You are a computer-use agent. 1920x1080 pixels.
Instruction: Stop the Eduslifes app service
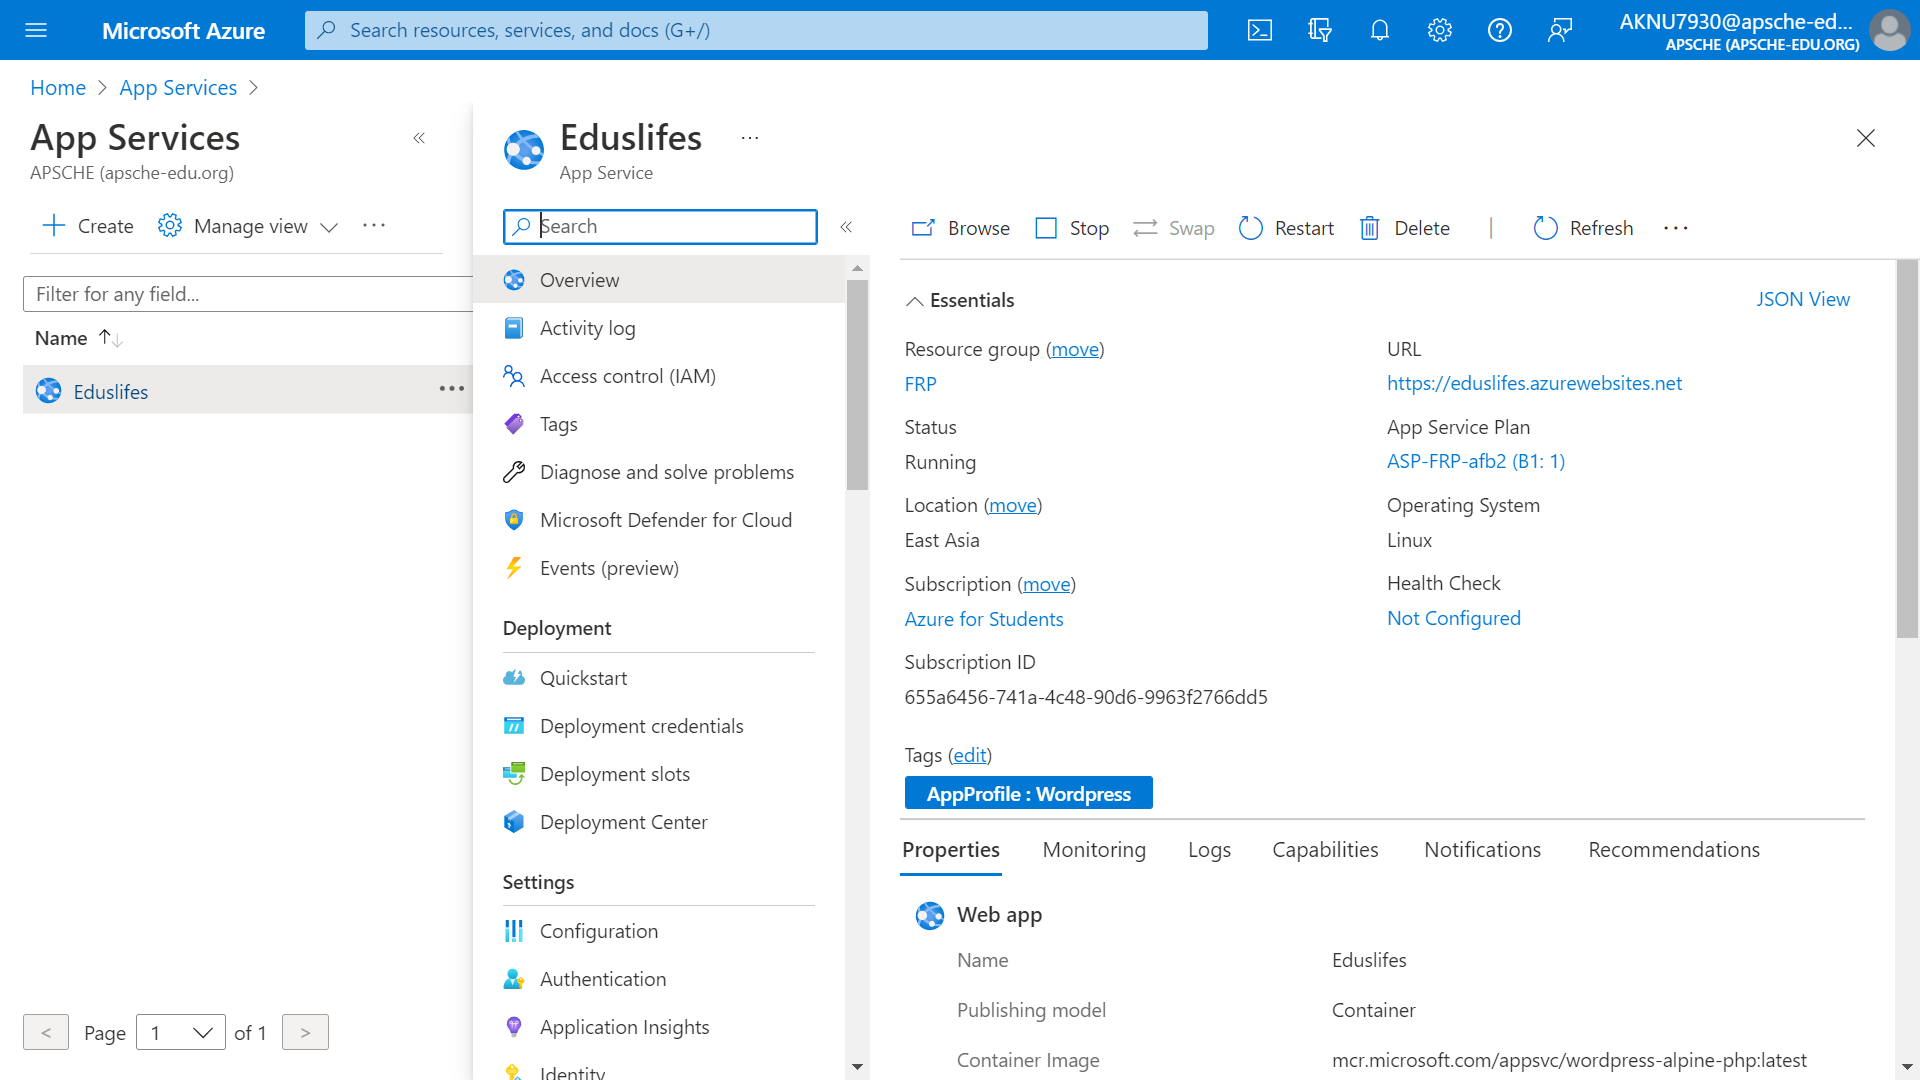tap(1072, 228)
